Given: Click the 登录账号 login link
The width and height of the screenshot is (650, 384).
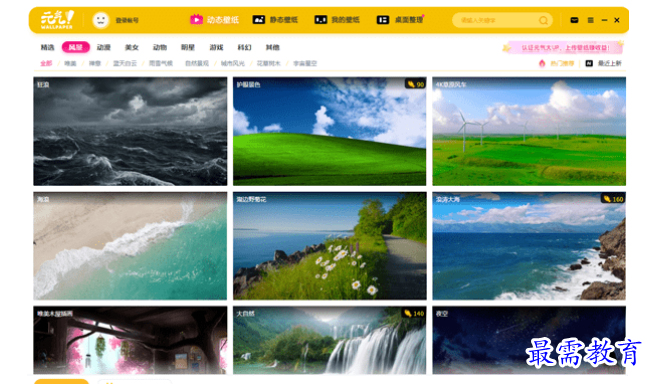Looking at the screenshot, I should [127, 20].
